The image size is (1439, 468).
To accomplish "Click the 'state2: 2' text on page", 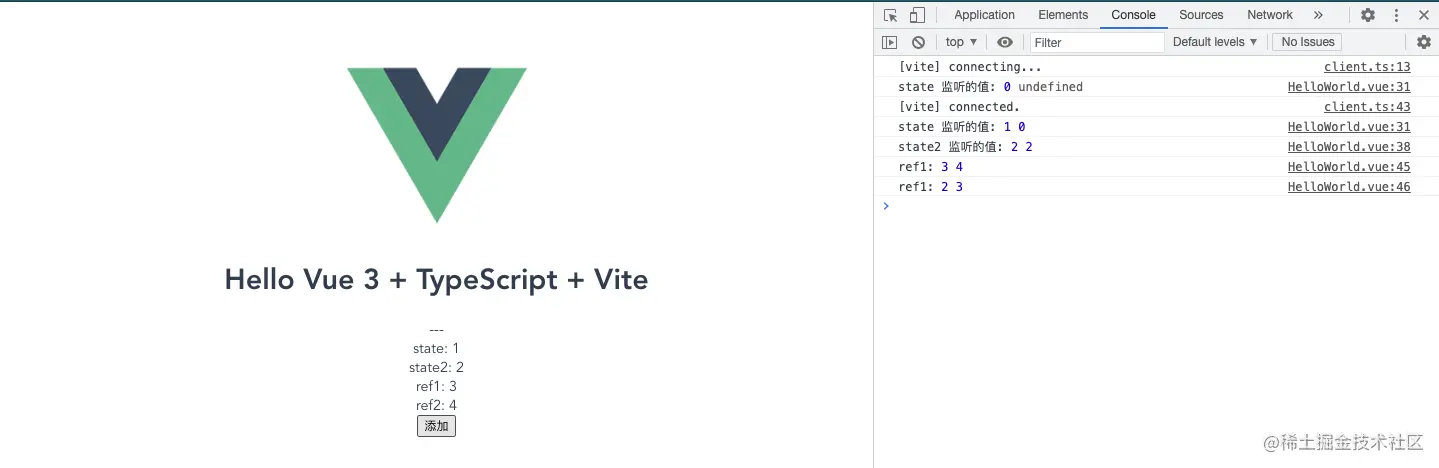I will 436,368.
